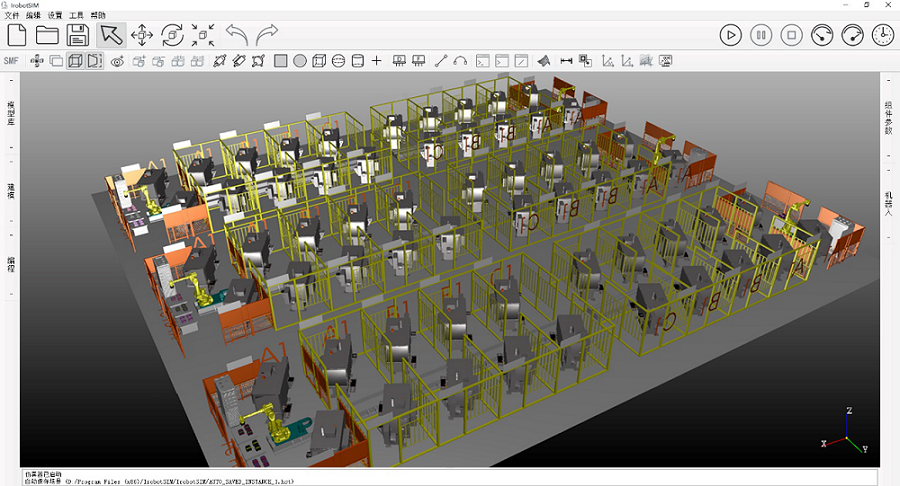This screenshot has width=900, height=486.
Task: Activate the rotate object tool
Action: (172, 35)
